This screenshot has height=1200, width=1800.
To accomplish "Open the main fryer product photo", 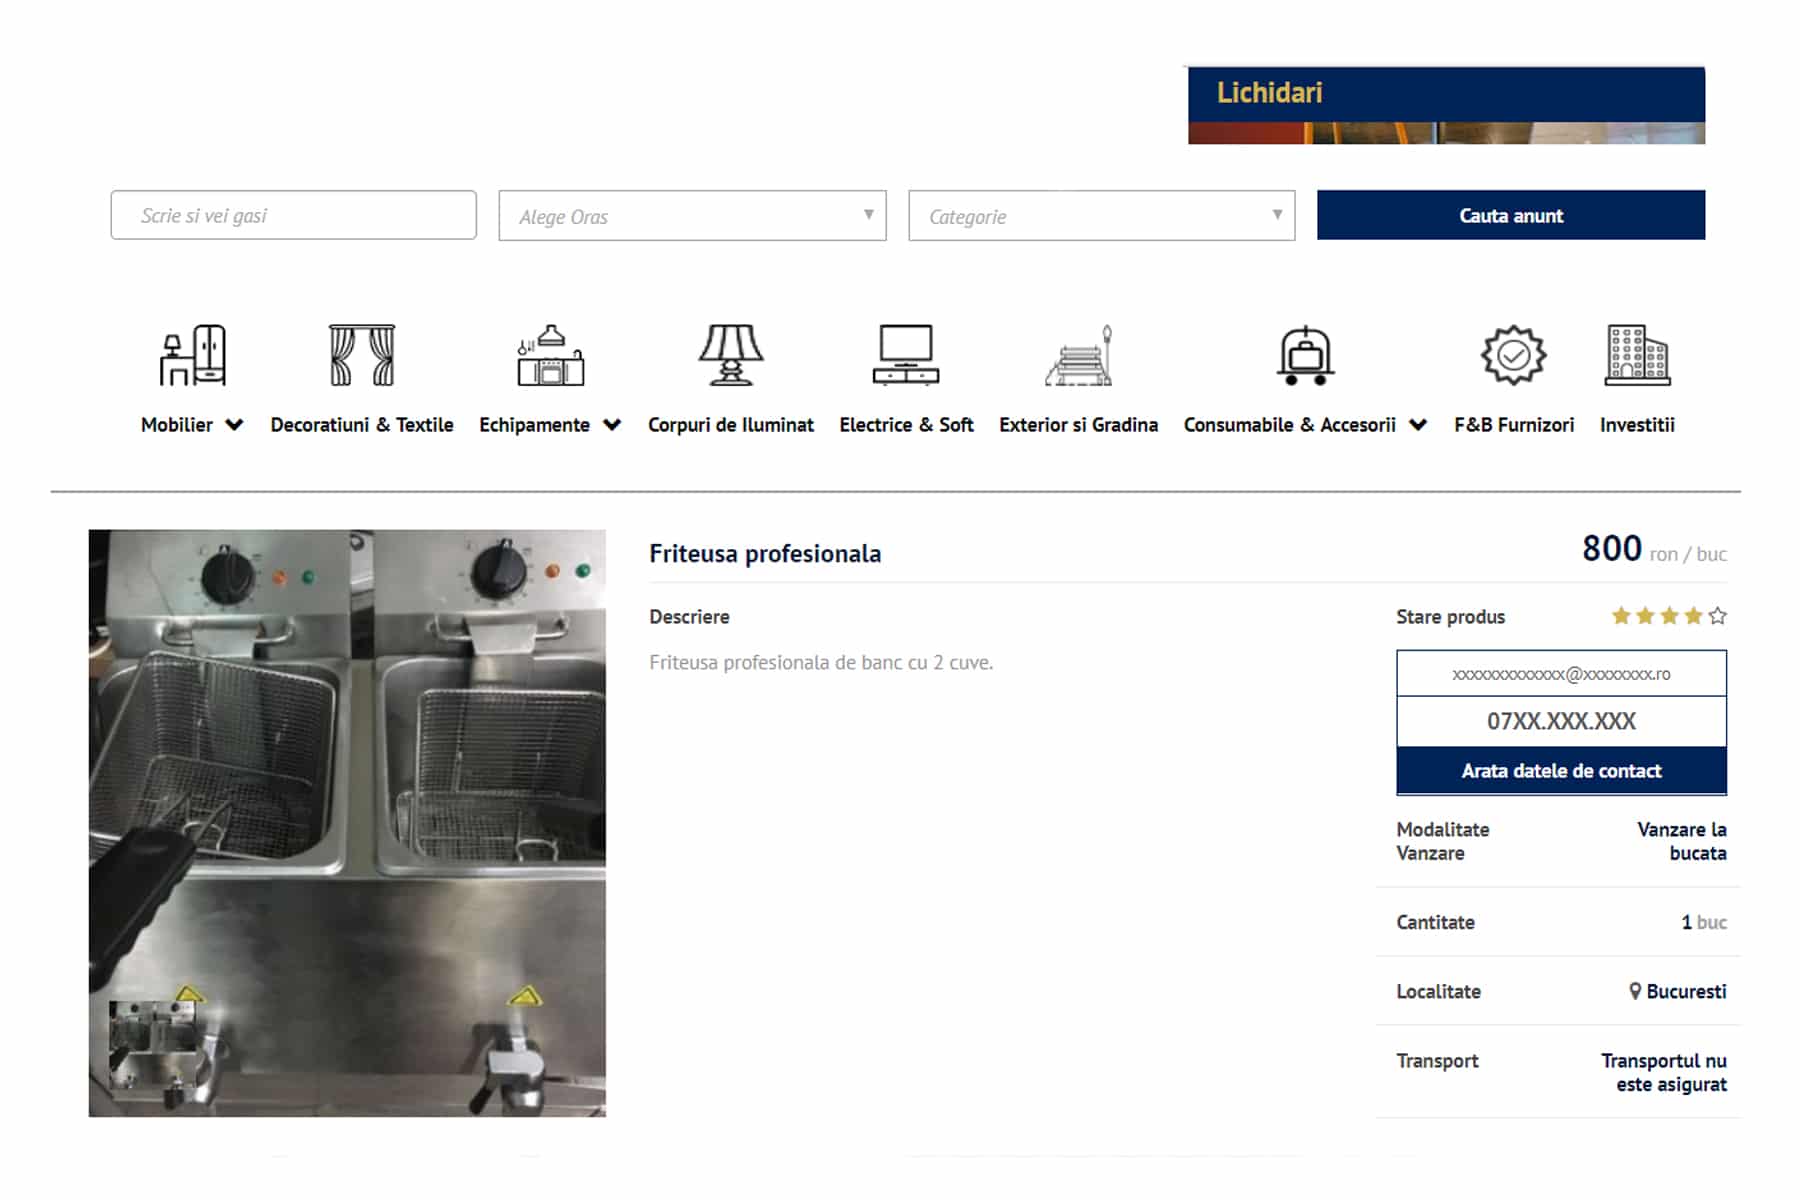I will (x=347, y=823).
